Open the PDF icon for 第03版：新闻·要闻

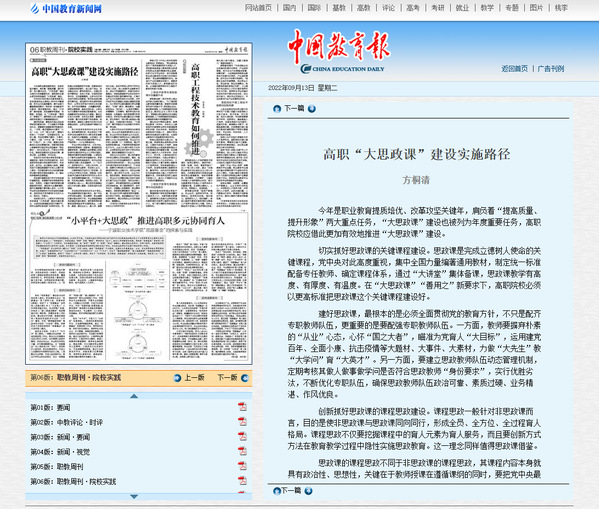pos(242,436)
